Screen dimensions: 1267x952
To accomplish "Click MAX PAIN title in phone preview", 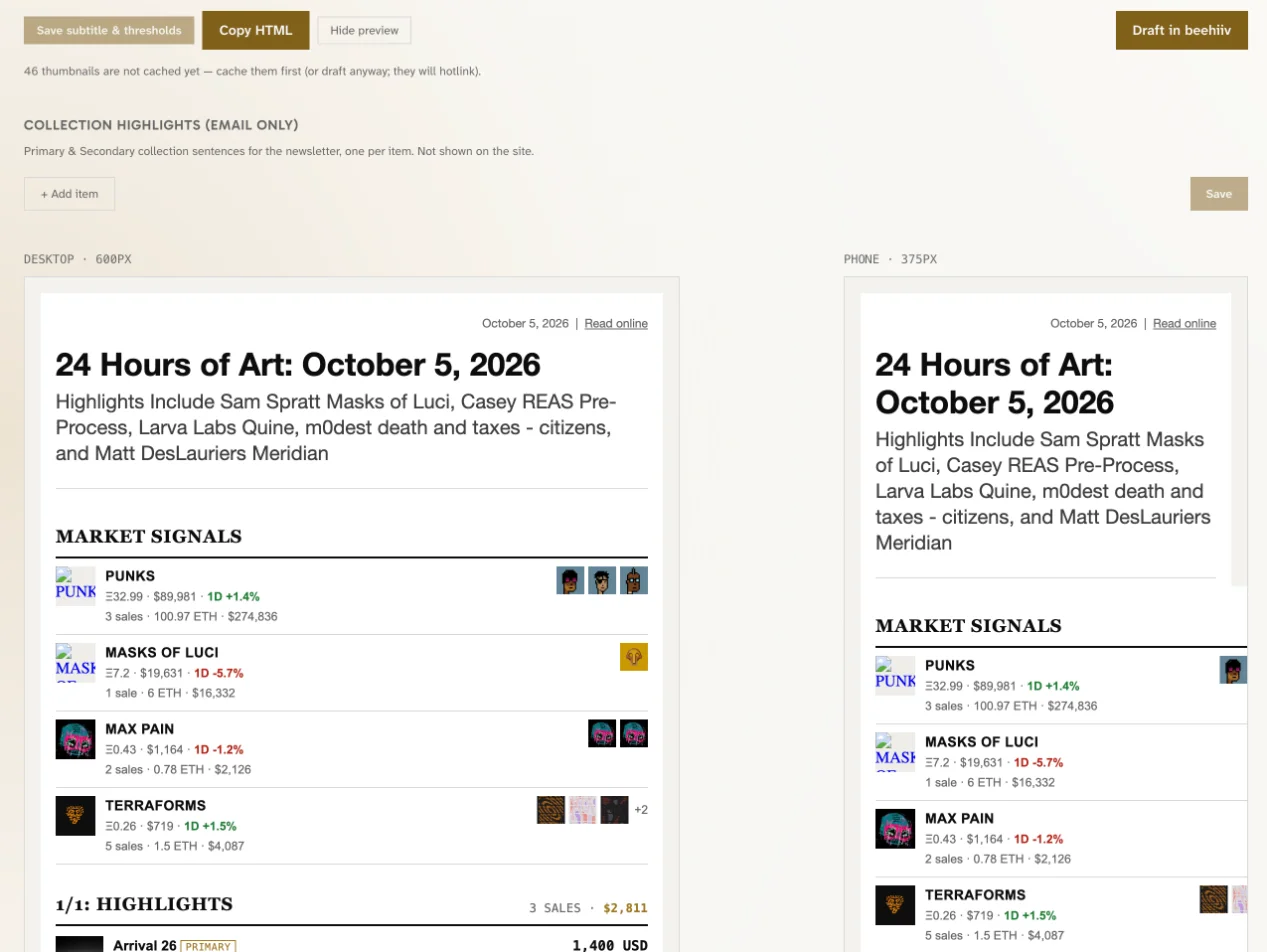I will pyautogui.click(x=960, y=818).
